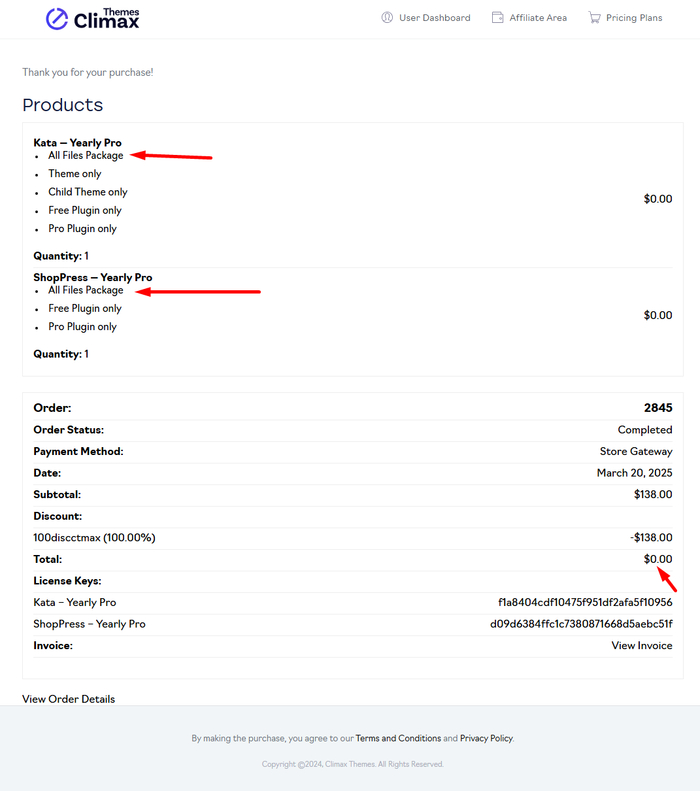Click ShopPress All Files Package item

(86, 290)
